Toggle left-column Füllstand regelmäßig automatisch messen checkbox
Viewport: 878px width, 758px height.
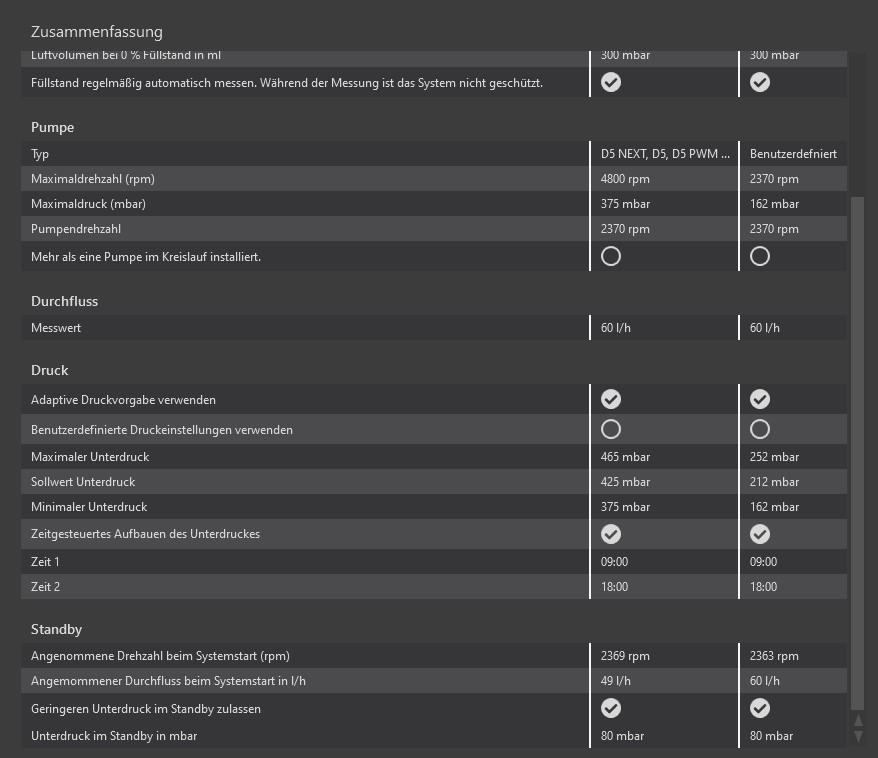(611, 82)
